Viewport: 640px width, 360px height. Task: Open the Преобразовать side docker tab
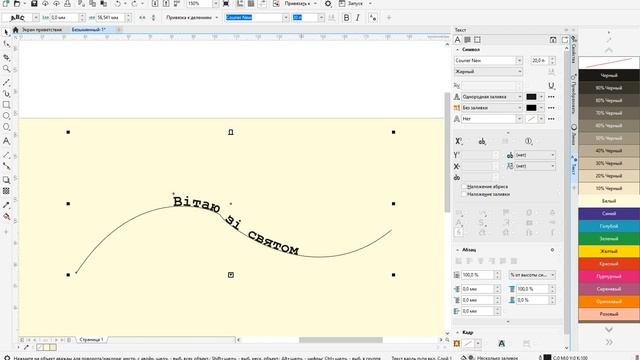coord(573,95)
